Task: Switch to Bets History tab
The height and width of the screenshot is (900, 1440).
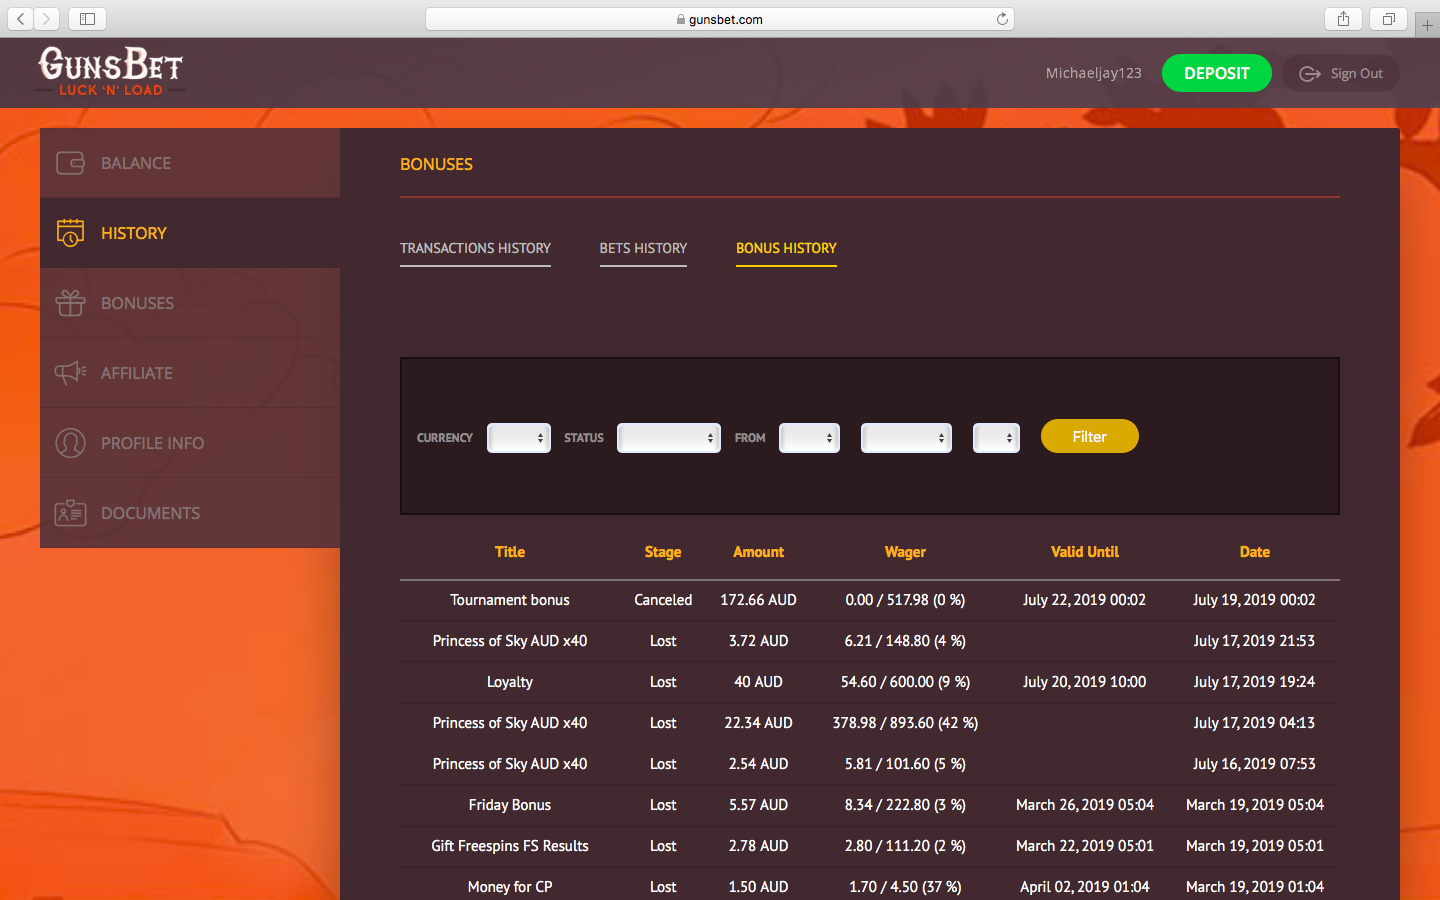Action: tap(643, 248)
